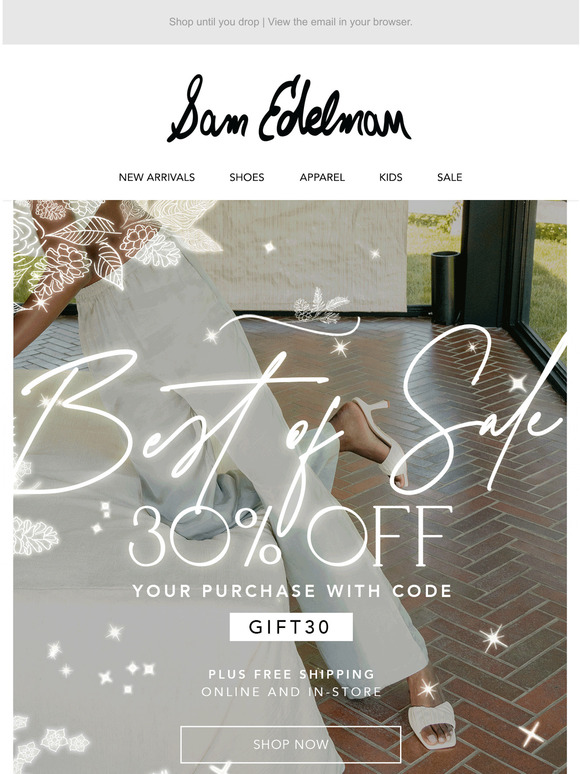Open the NEW ARRIVALS menu item
This screenshot has width=580, height=774.
tap(156, 177)
